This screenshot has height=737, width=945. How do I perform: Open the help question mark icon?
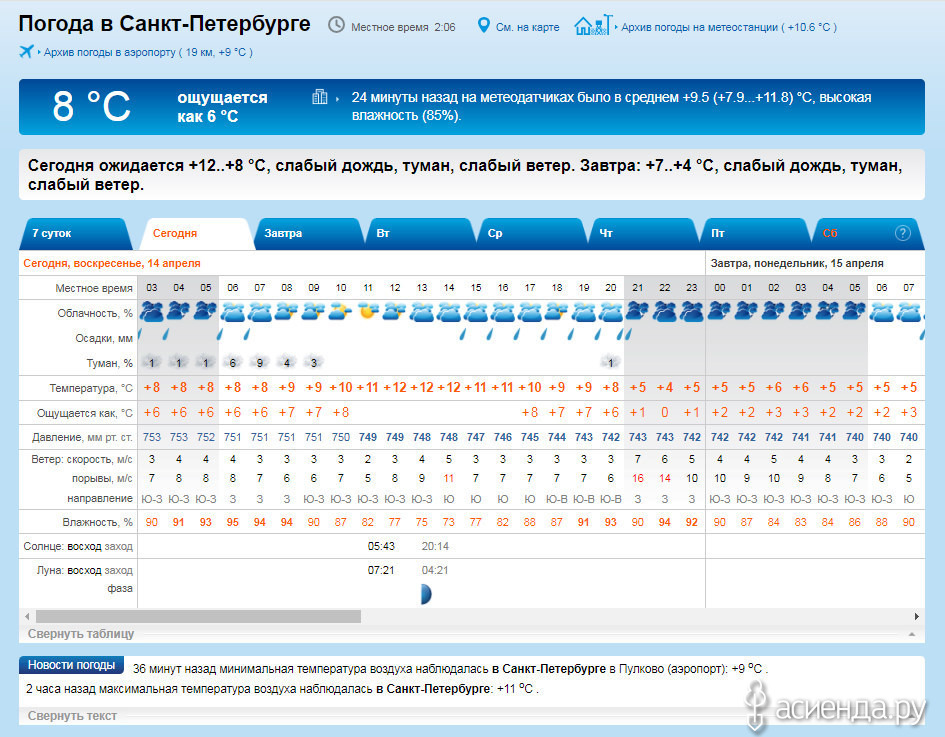coord(902,233)
